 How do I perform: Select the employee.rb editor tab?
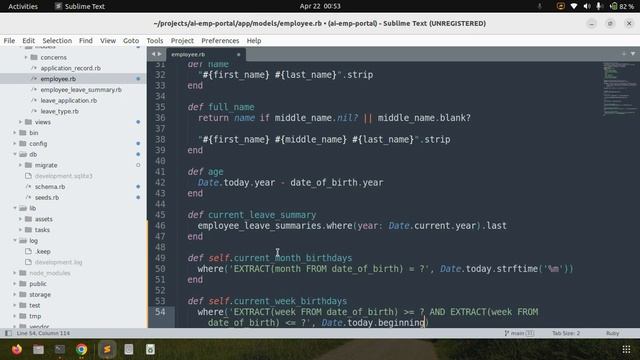click(205, 54)
